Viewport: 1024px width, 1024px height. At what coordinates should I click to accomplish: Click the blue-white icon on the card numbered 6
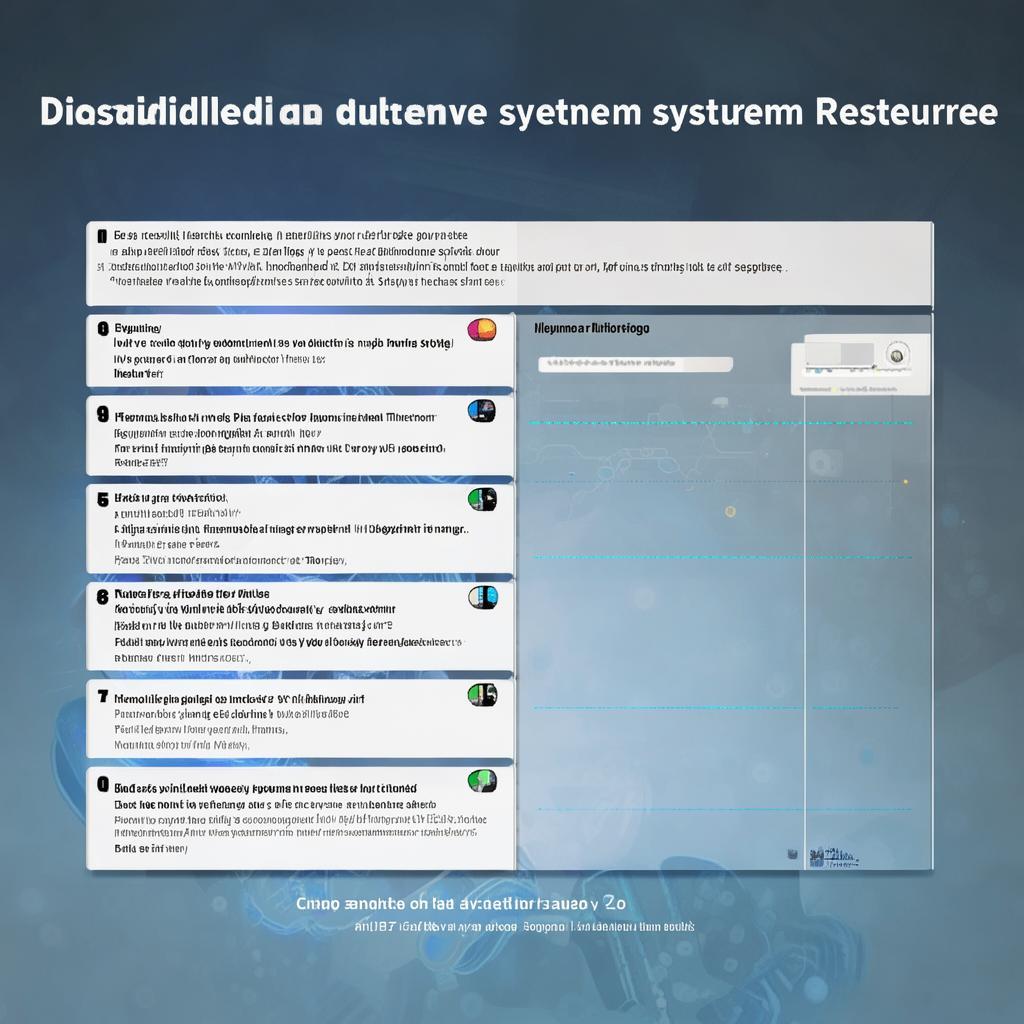(x=482, y=597)
